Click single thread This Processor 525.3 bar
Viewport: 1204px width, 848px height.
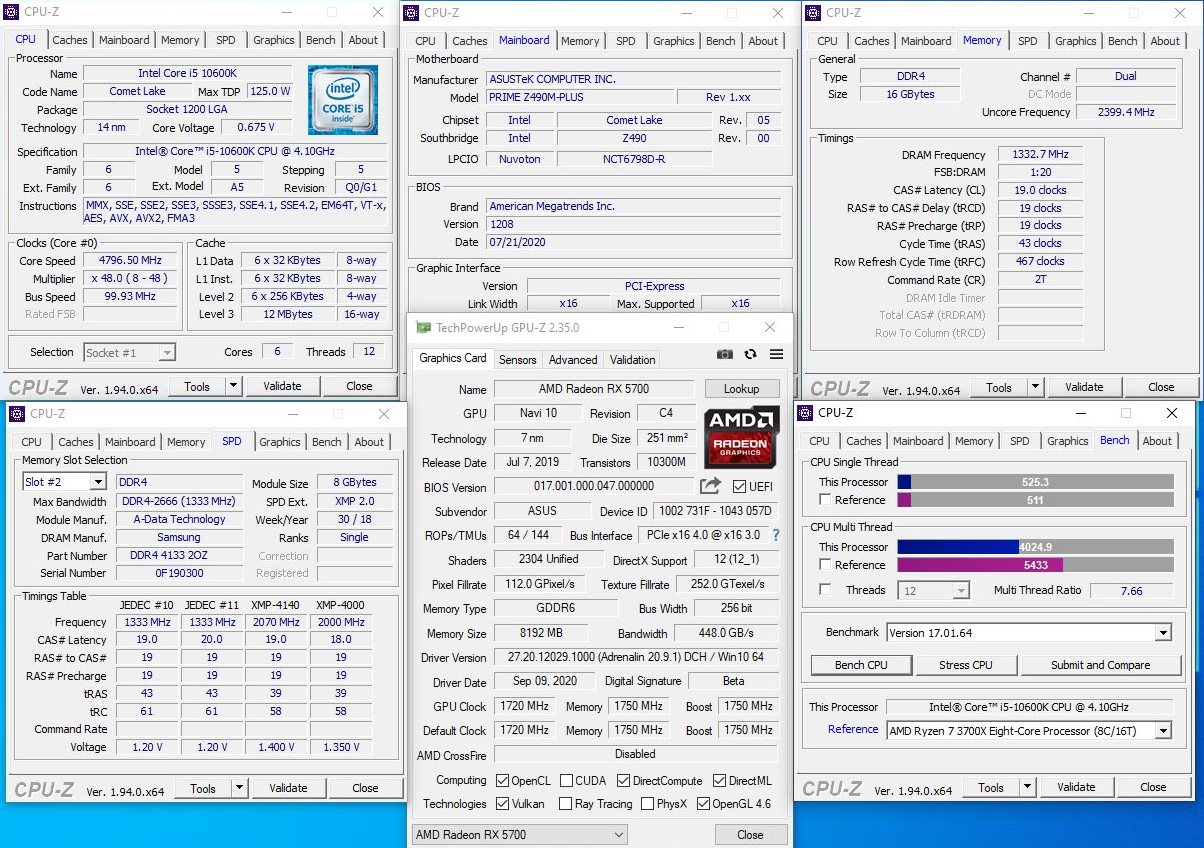pos(1035,482)
